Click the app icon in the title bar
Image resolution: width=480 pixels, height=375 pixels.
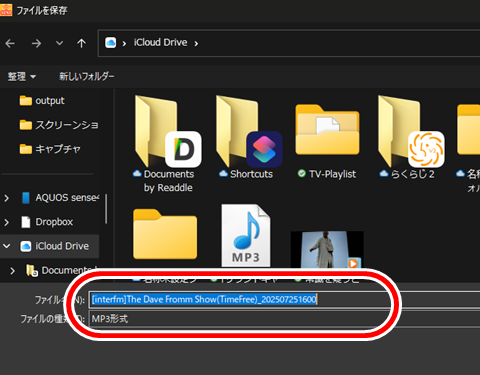point(6,10)
